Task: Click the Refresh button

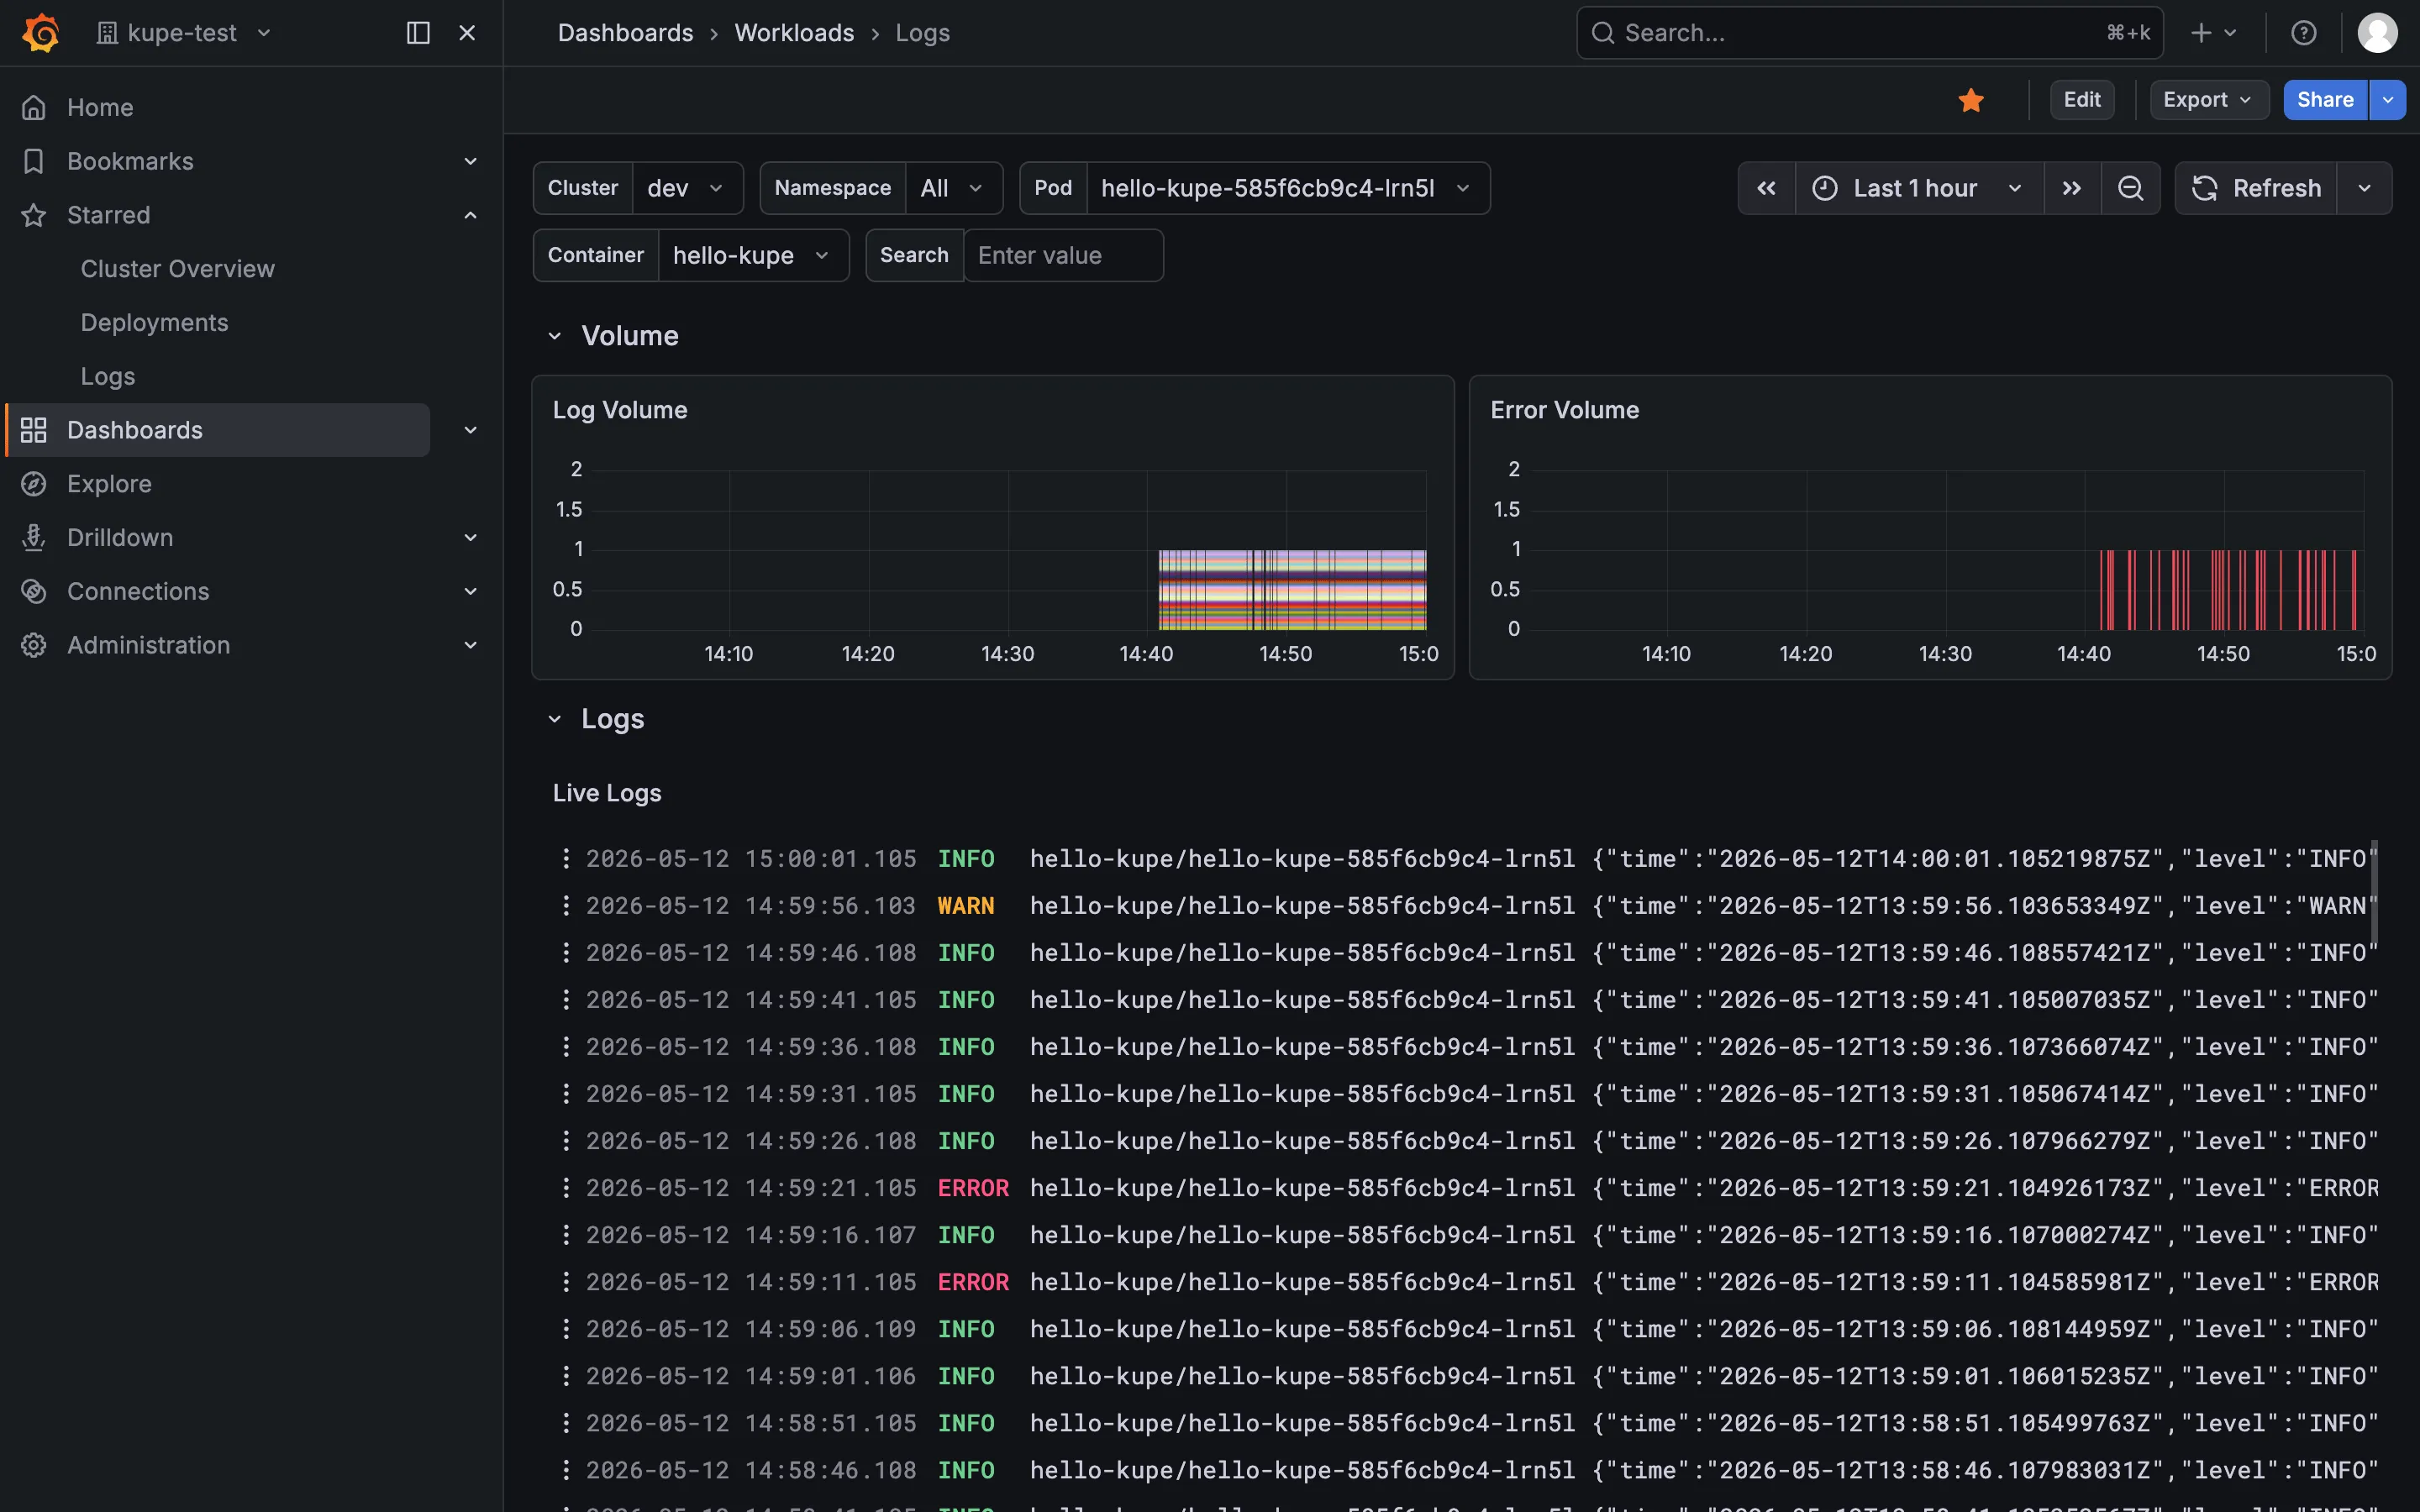Action: tap(2256, 188)
